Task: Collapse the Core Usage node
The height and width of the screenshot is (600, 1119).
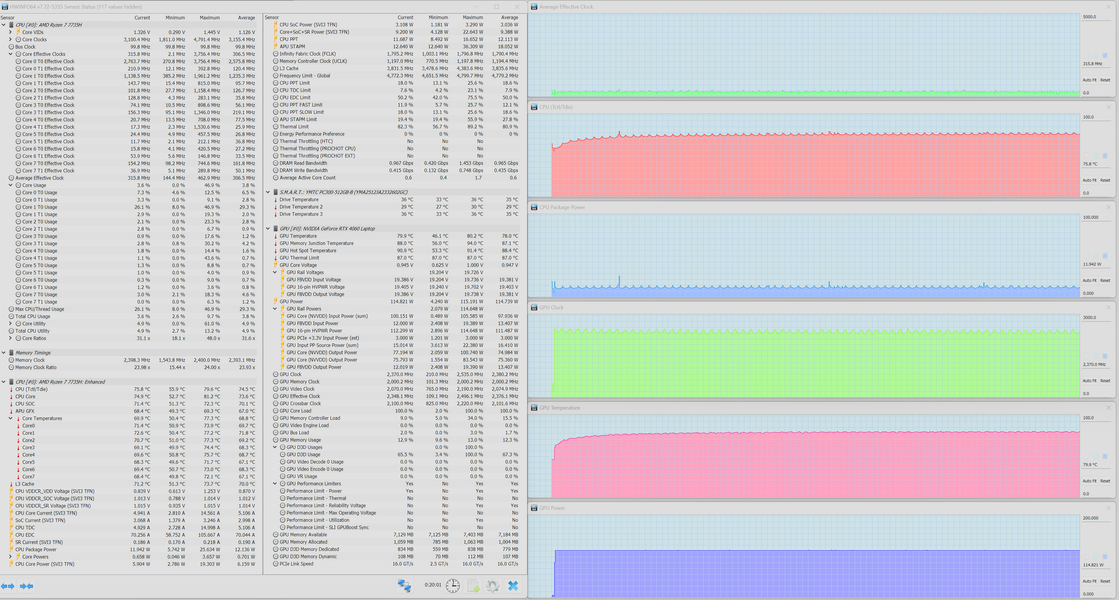Action: tap(11, 185)
